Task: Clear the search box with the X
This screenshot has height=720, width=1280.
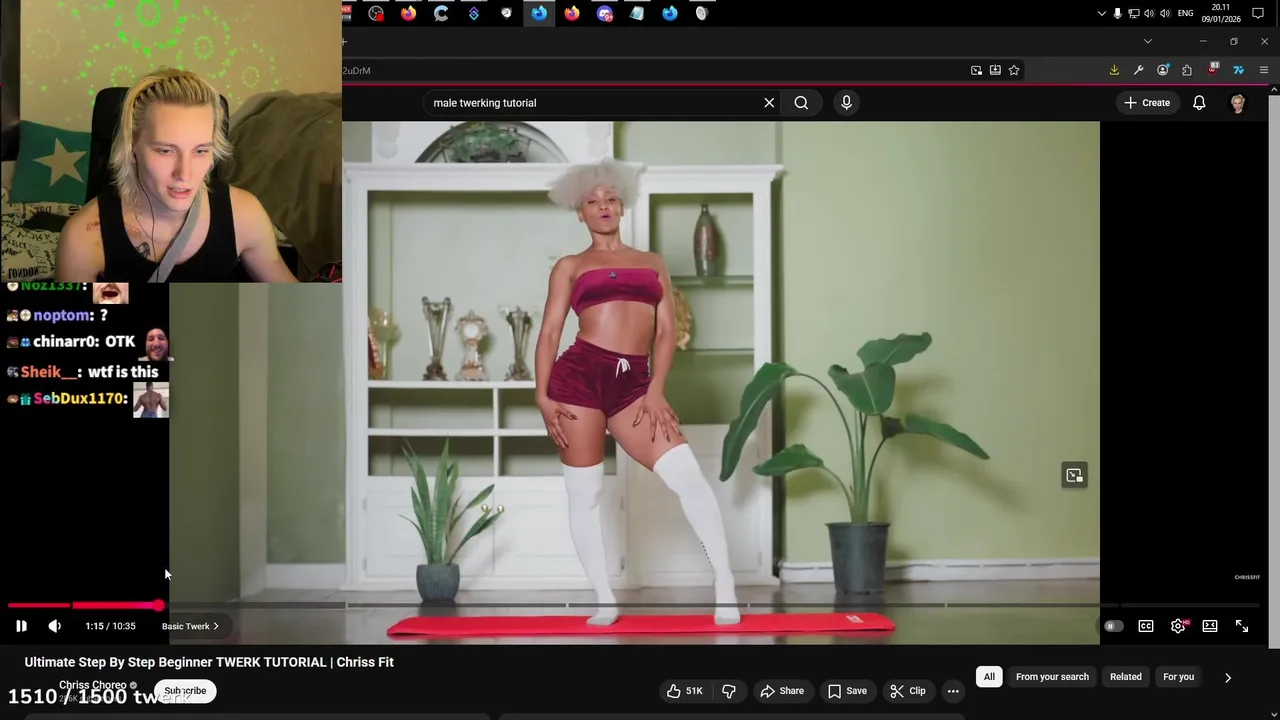Action: pyautogui.click(x=769, y=103)
